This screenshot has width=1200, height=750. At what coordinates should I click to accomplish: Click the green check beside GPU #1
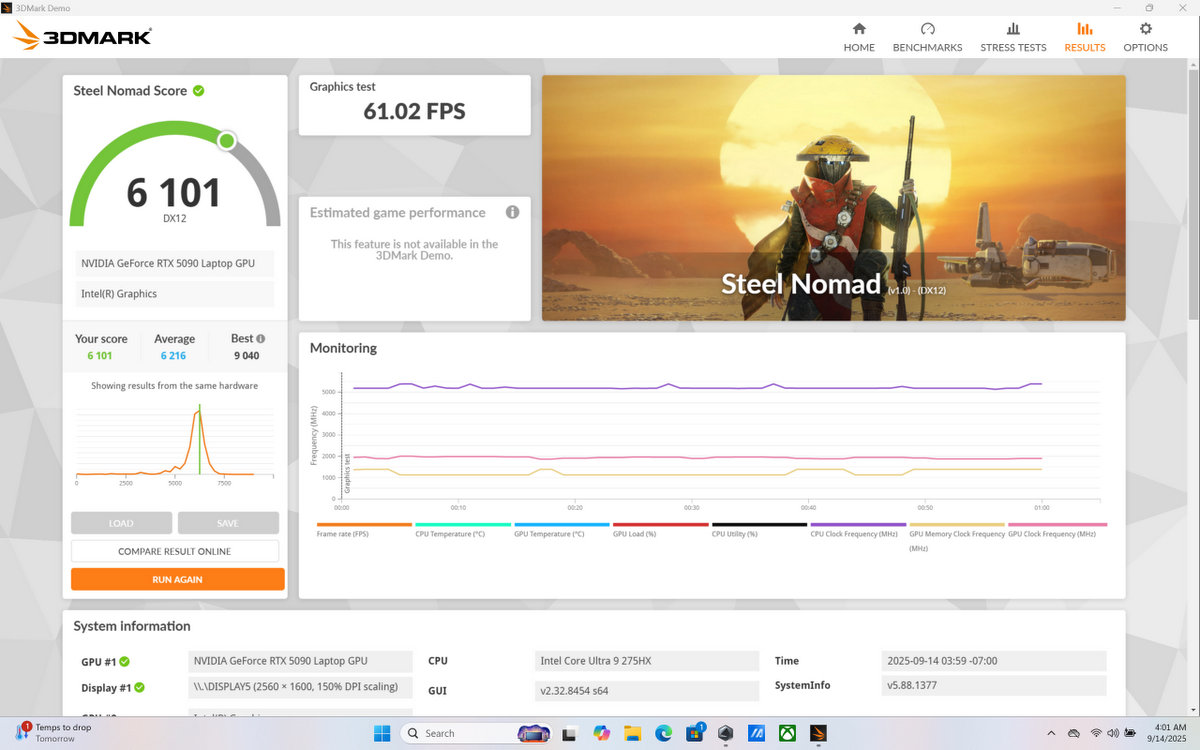tap(125, 662)
